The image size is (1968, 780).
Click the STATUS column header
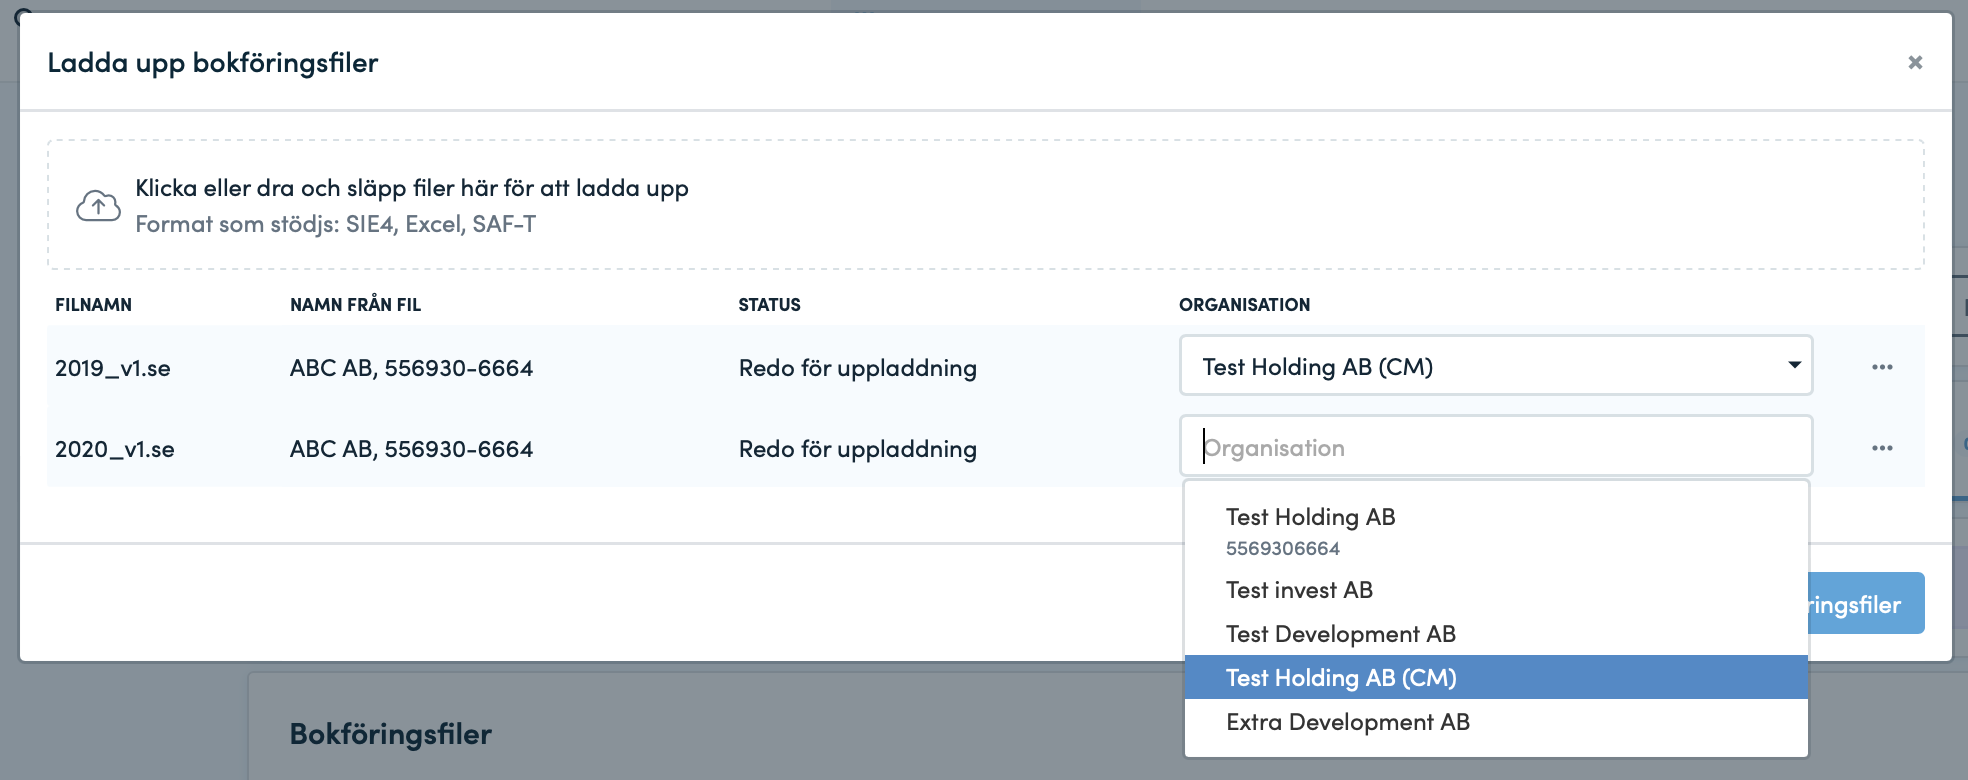point(769,305)
